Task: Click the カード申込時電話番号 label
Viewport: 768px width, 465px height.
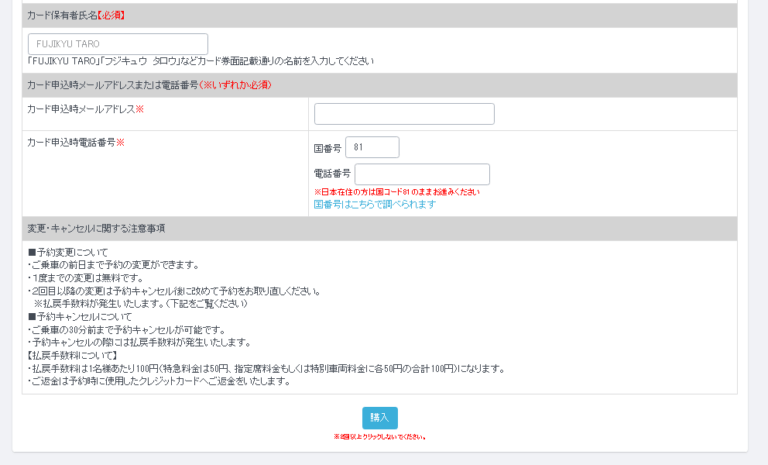Action: point(75,142)
